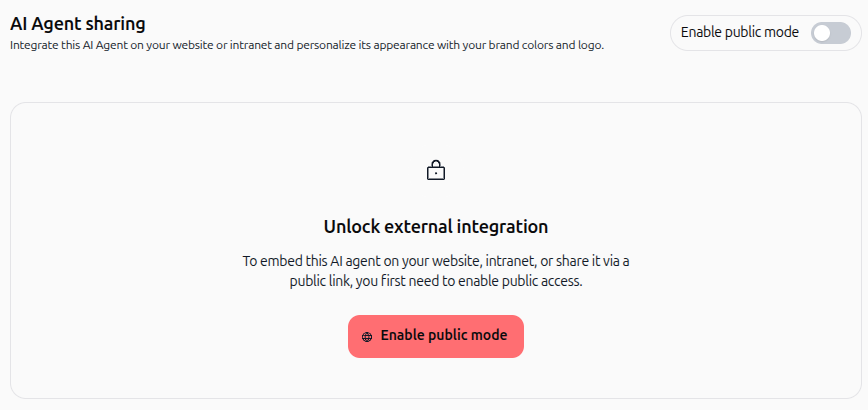Click the globe icon inside the red button

(367, 336)
